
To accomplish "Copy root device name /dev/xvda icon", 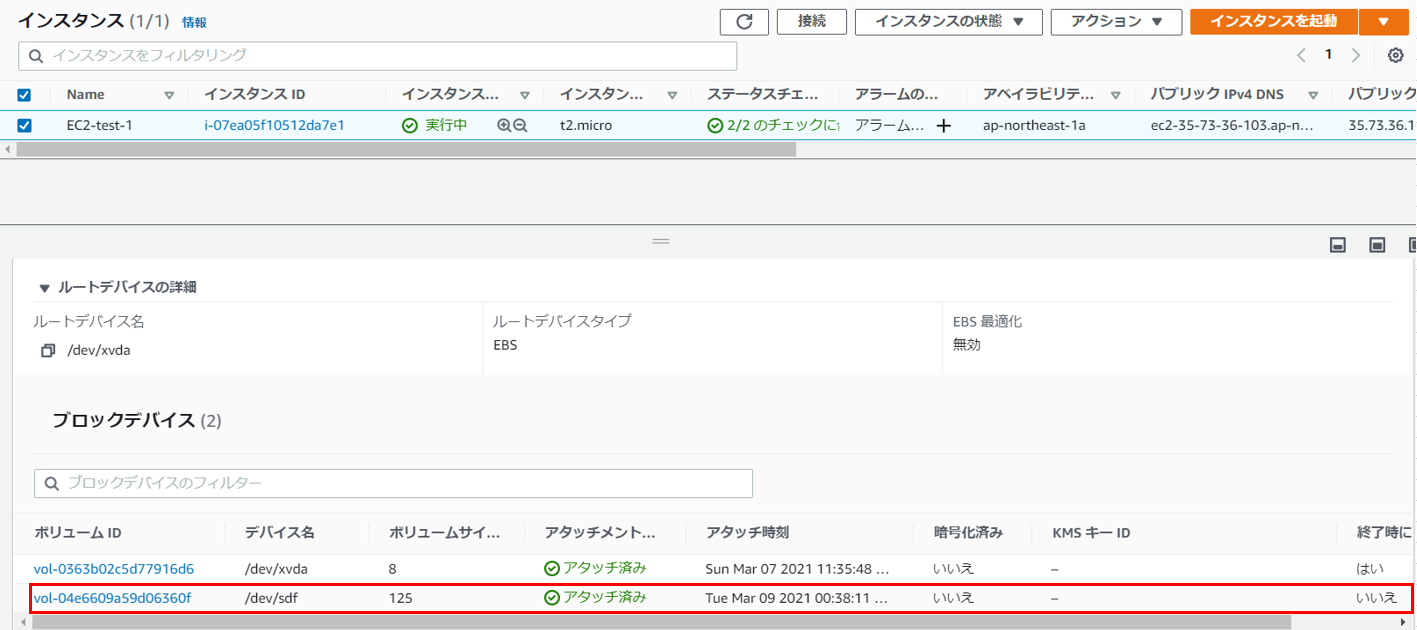I will point(48,351).
